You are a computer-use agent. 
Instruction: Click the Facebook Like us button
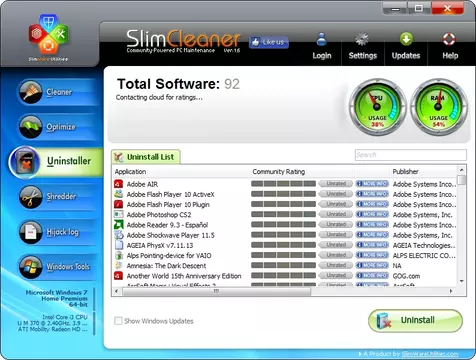(x=269, y=42)
